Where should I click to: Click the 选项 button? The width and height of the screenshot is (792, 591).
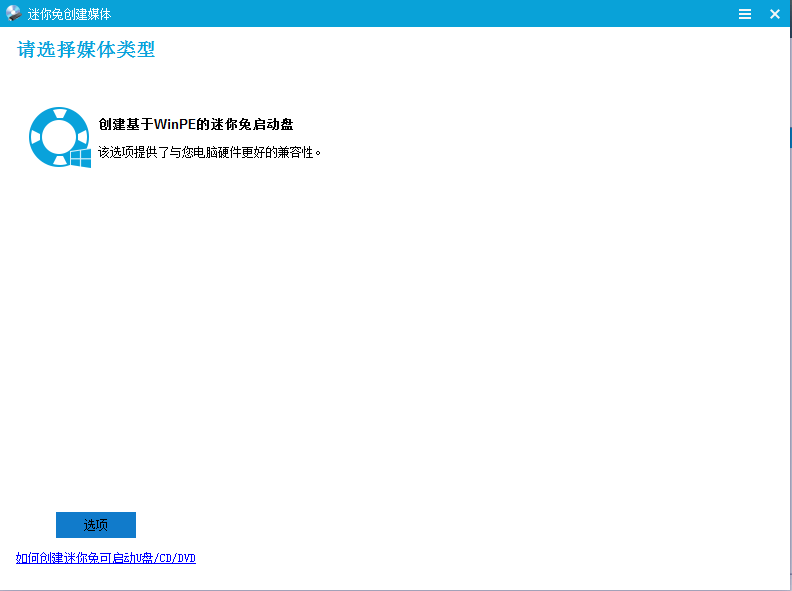coord(96,525)
